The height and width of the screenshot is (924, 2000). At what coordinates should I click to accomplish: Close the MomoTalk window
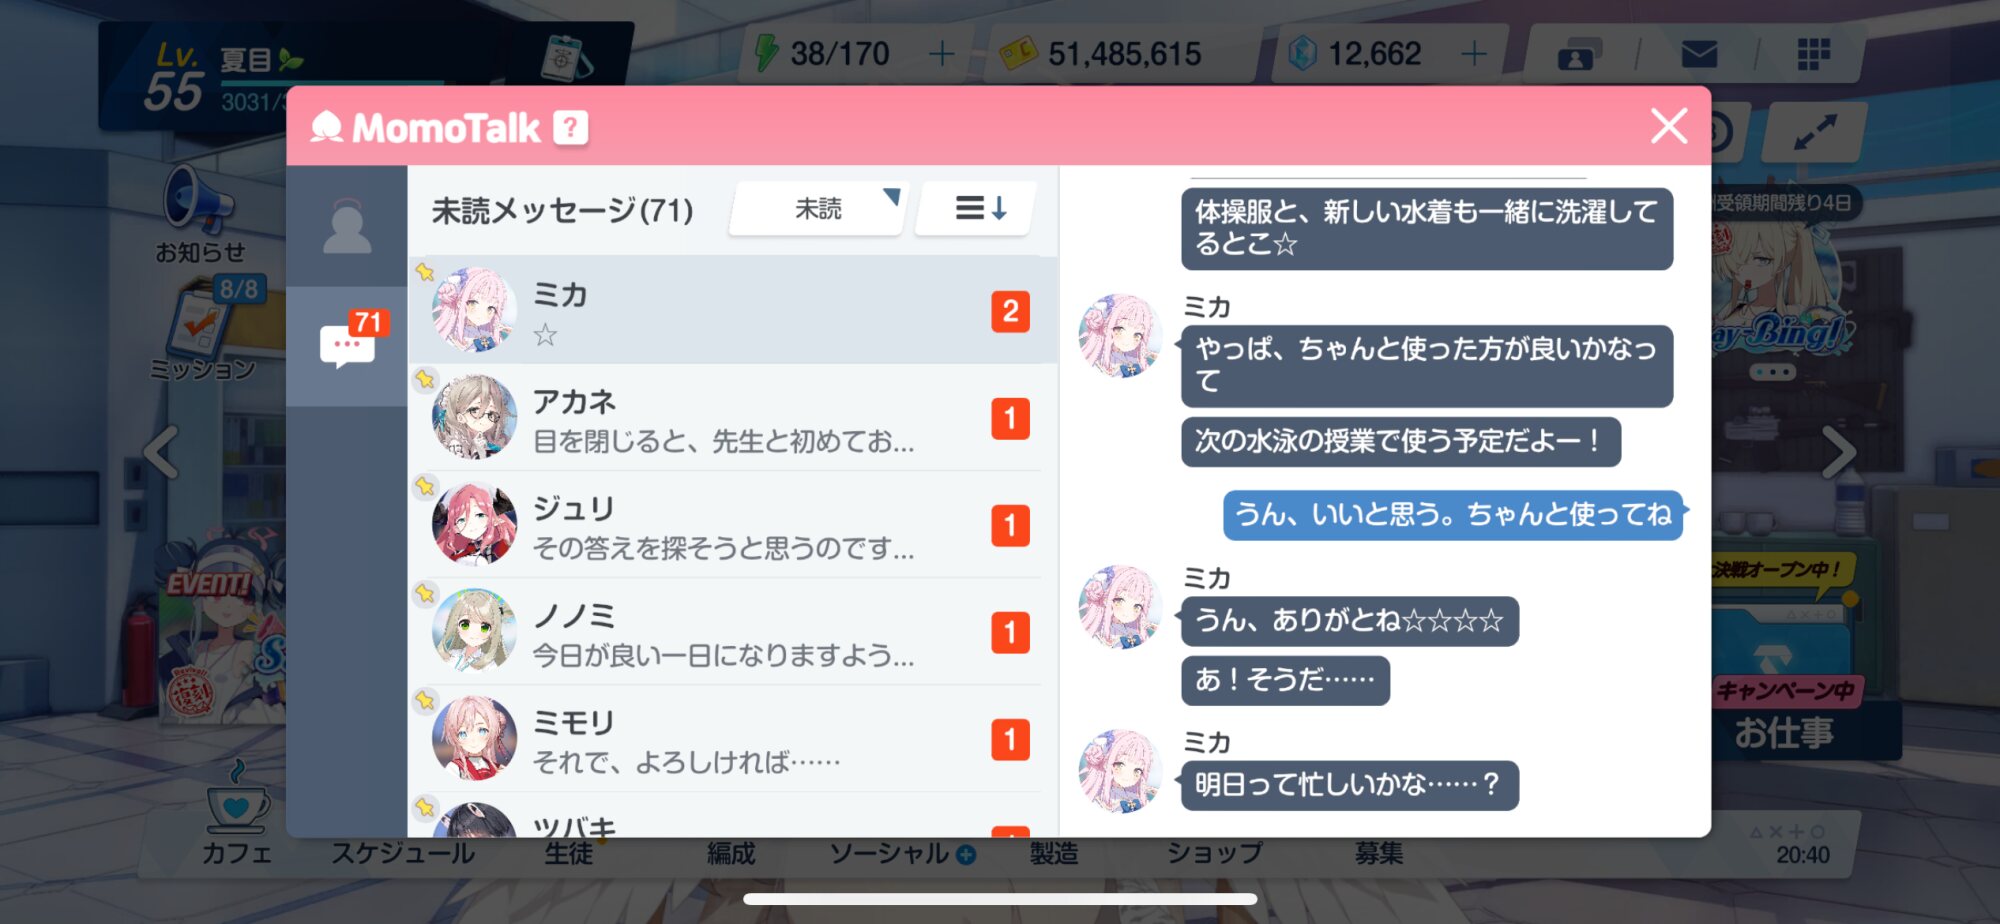pos(1668,126)
